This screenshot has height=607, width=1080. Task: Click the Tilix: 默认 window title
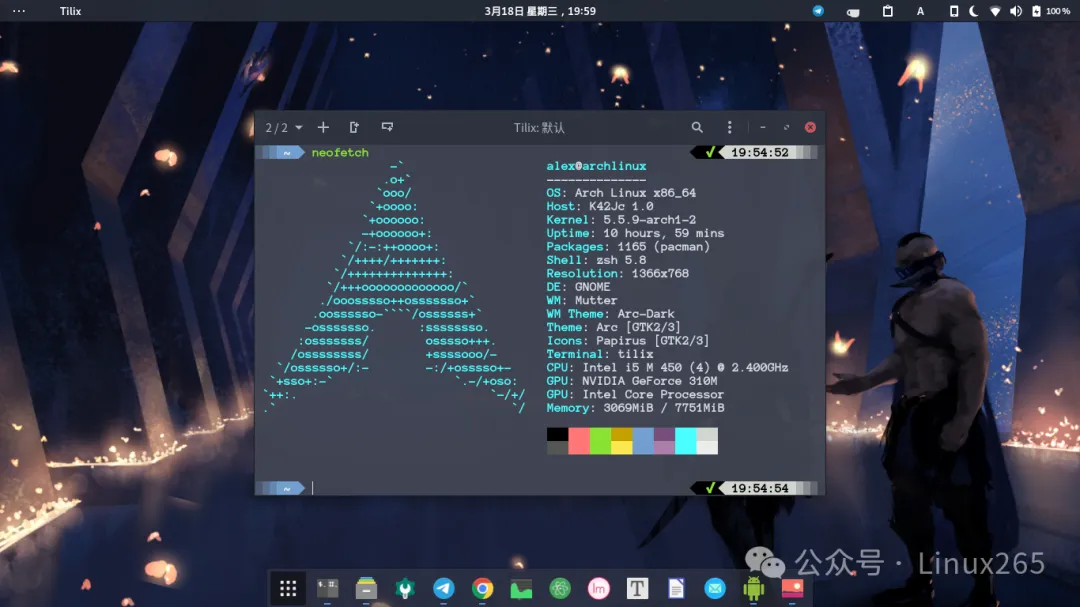pyautogui.click(x=539, y=127)
